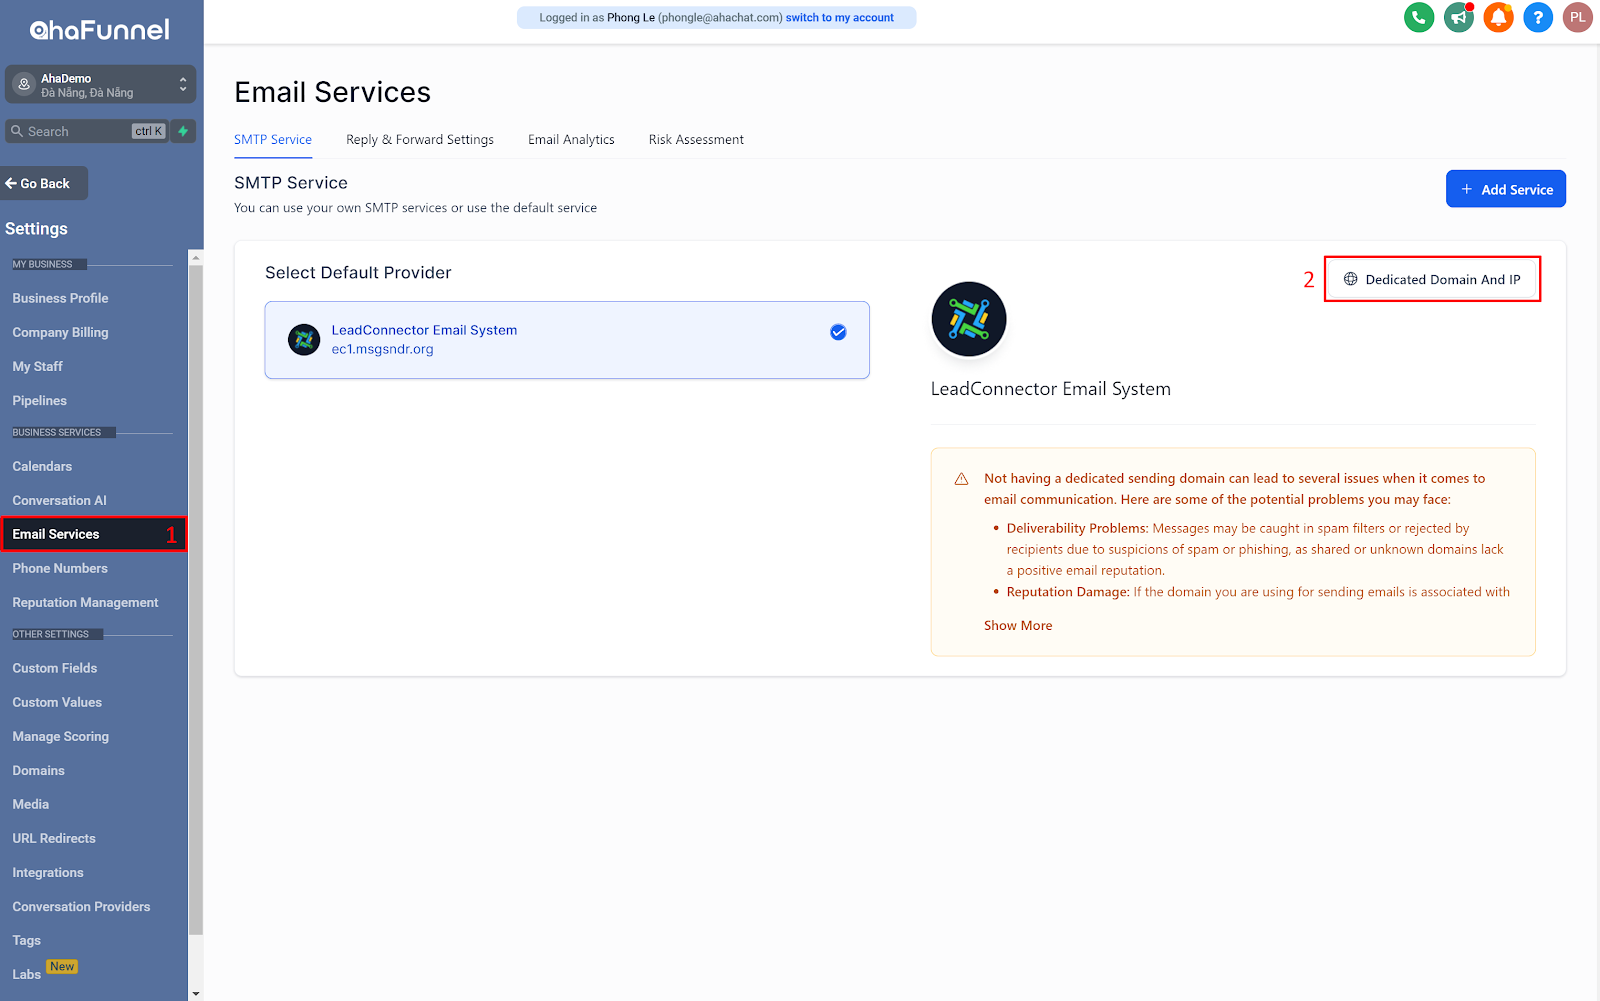Toggle the LeadConnector provider selected checkmark
The width and height of the screenshot is (1600, 1001).
coord(838,332)
